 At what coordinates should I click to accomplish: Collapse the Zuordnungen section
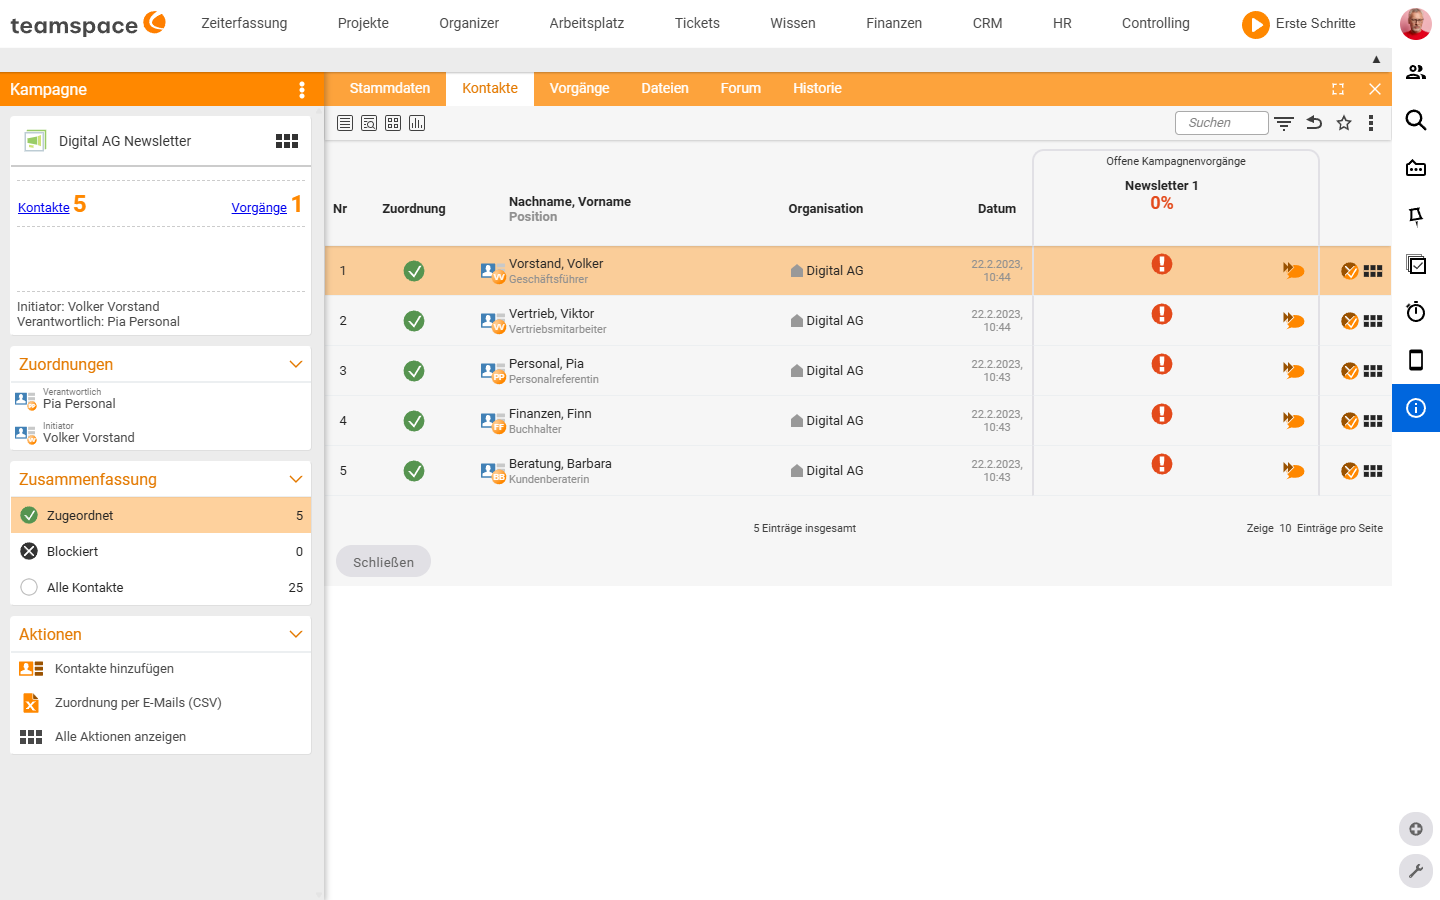[295, 364]
